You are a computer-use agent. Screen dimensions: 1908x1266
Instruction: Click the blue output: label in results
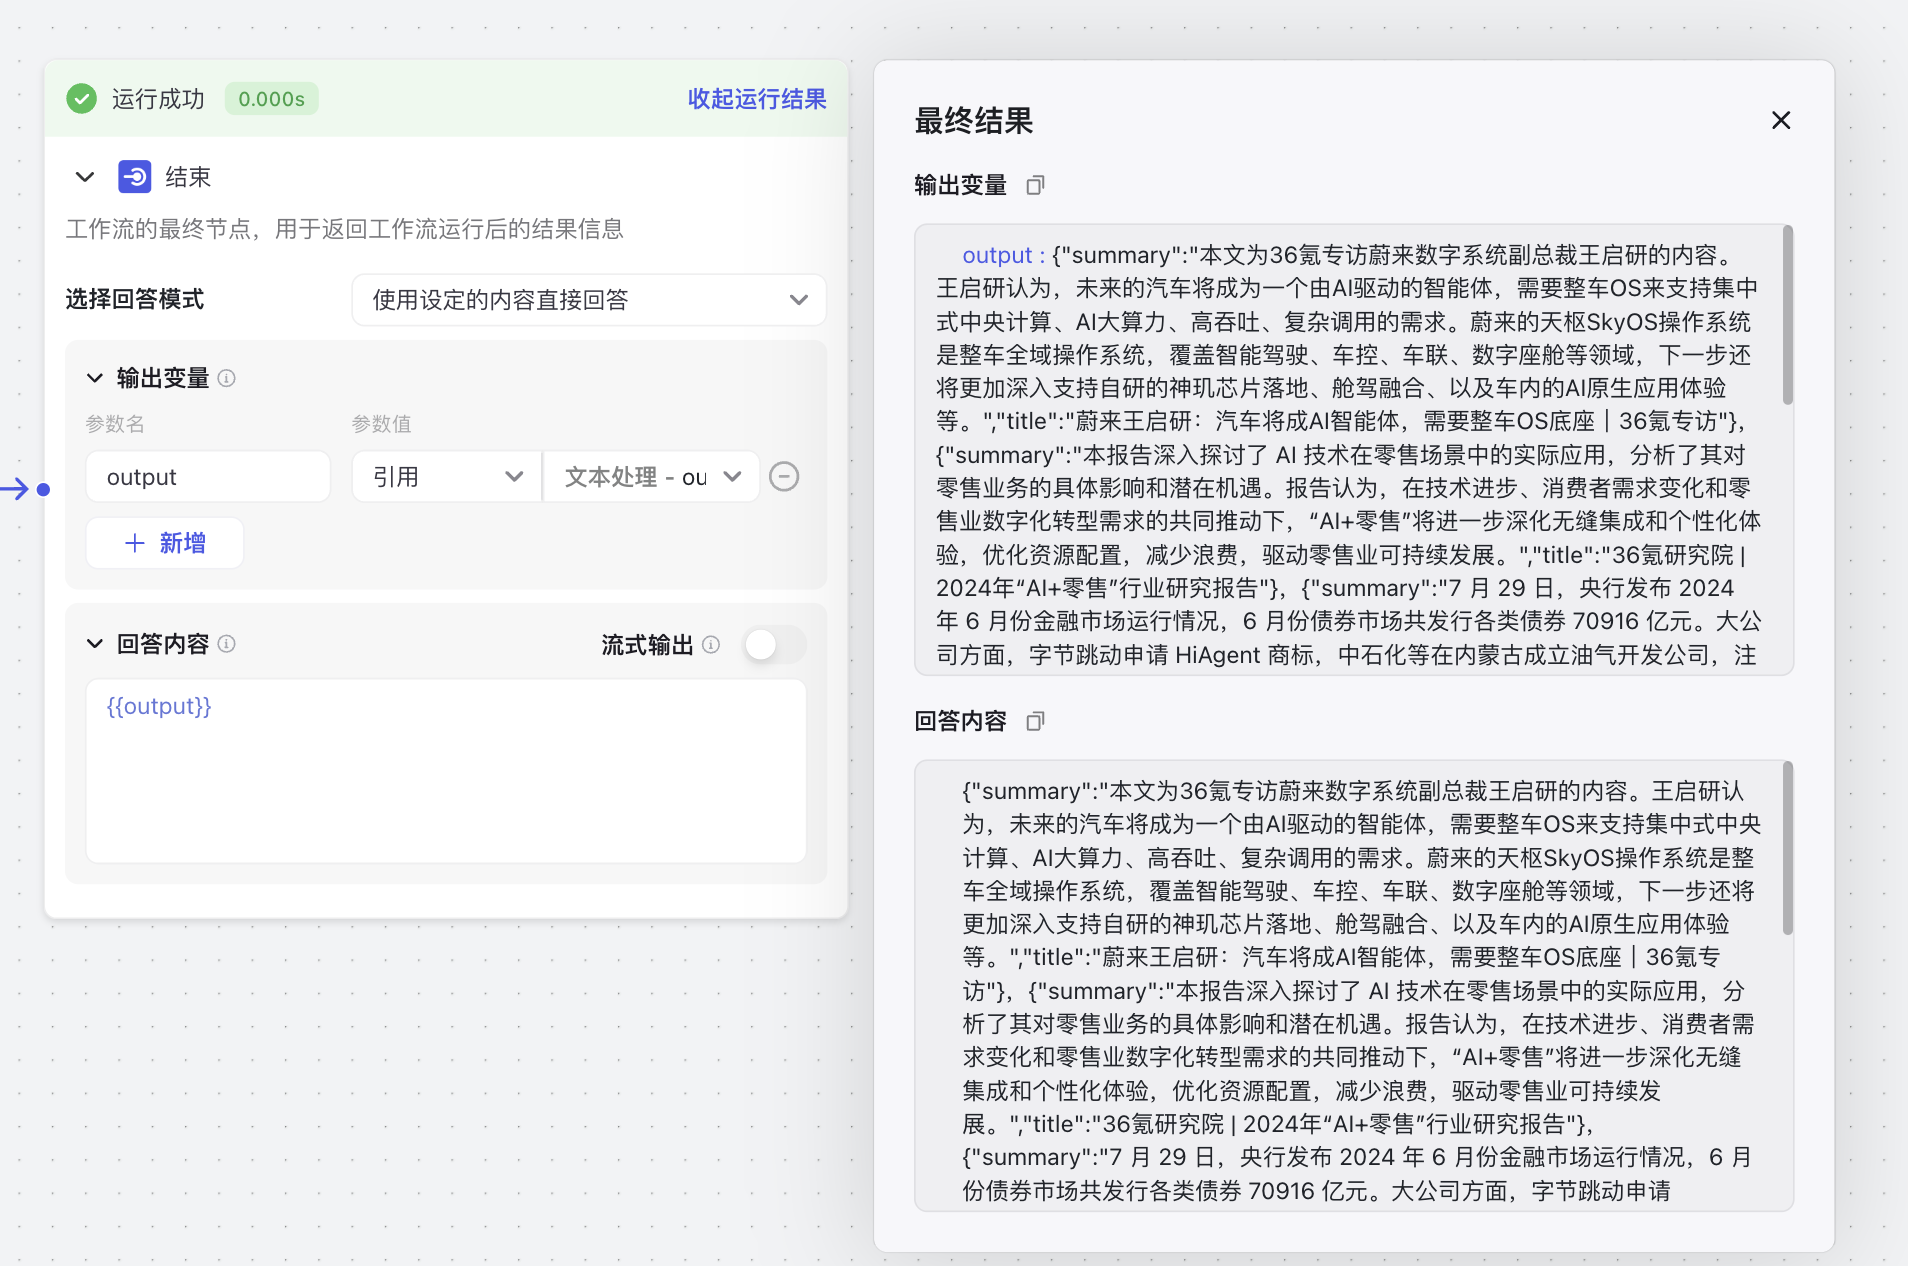point(1004,255)
